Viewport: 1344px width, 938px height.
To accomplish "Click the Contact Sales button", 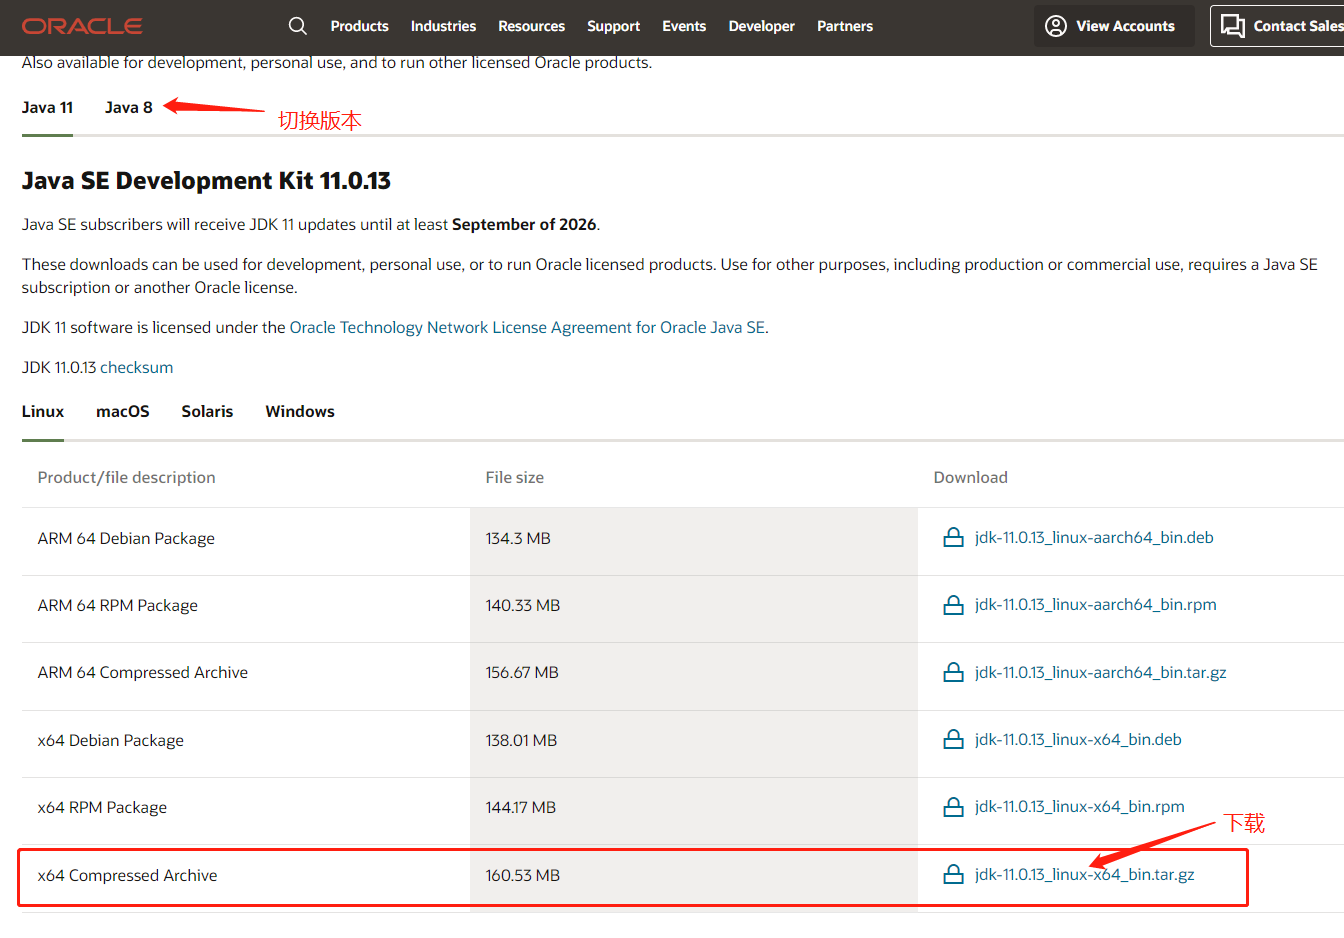I will click(1277, 26).
